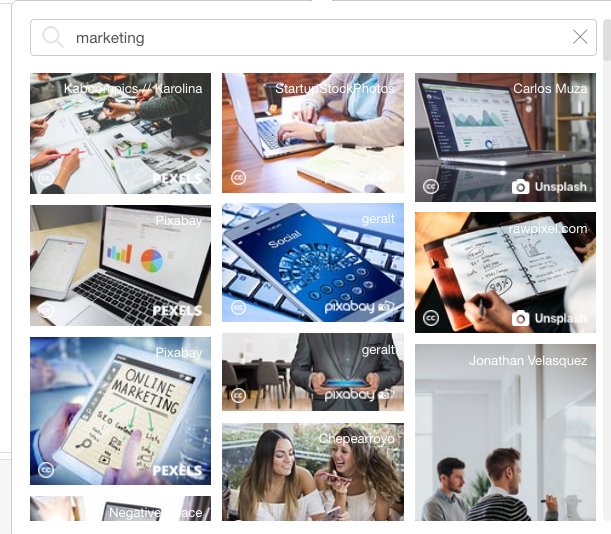Click CC icon on rawpixel.com notebook photo
The width and height of the screenshot is (611, 534).
coord(431,318)
